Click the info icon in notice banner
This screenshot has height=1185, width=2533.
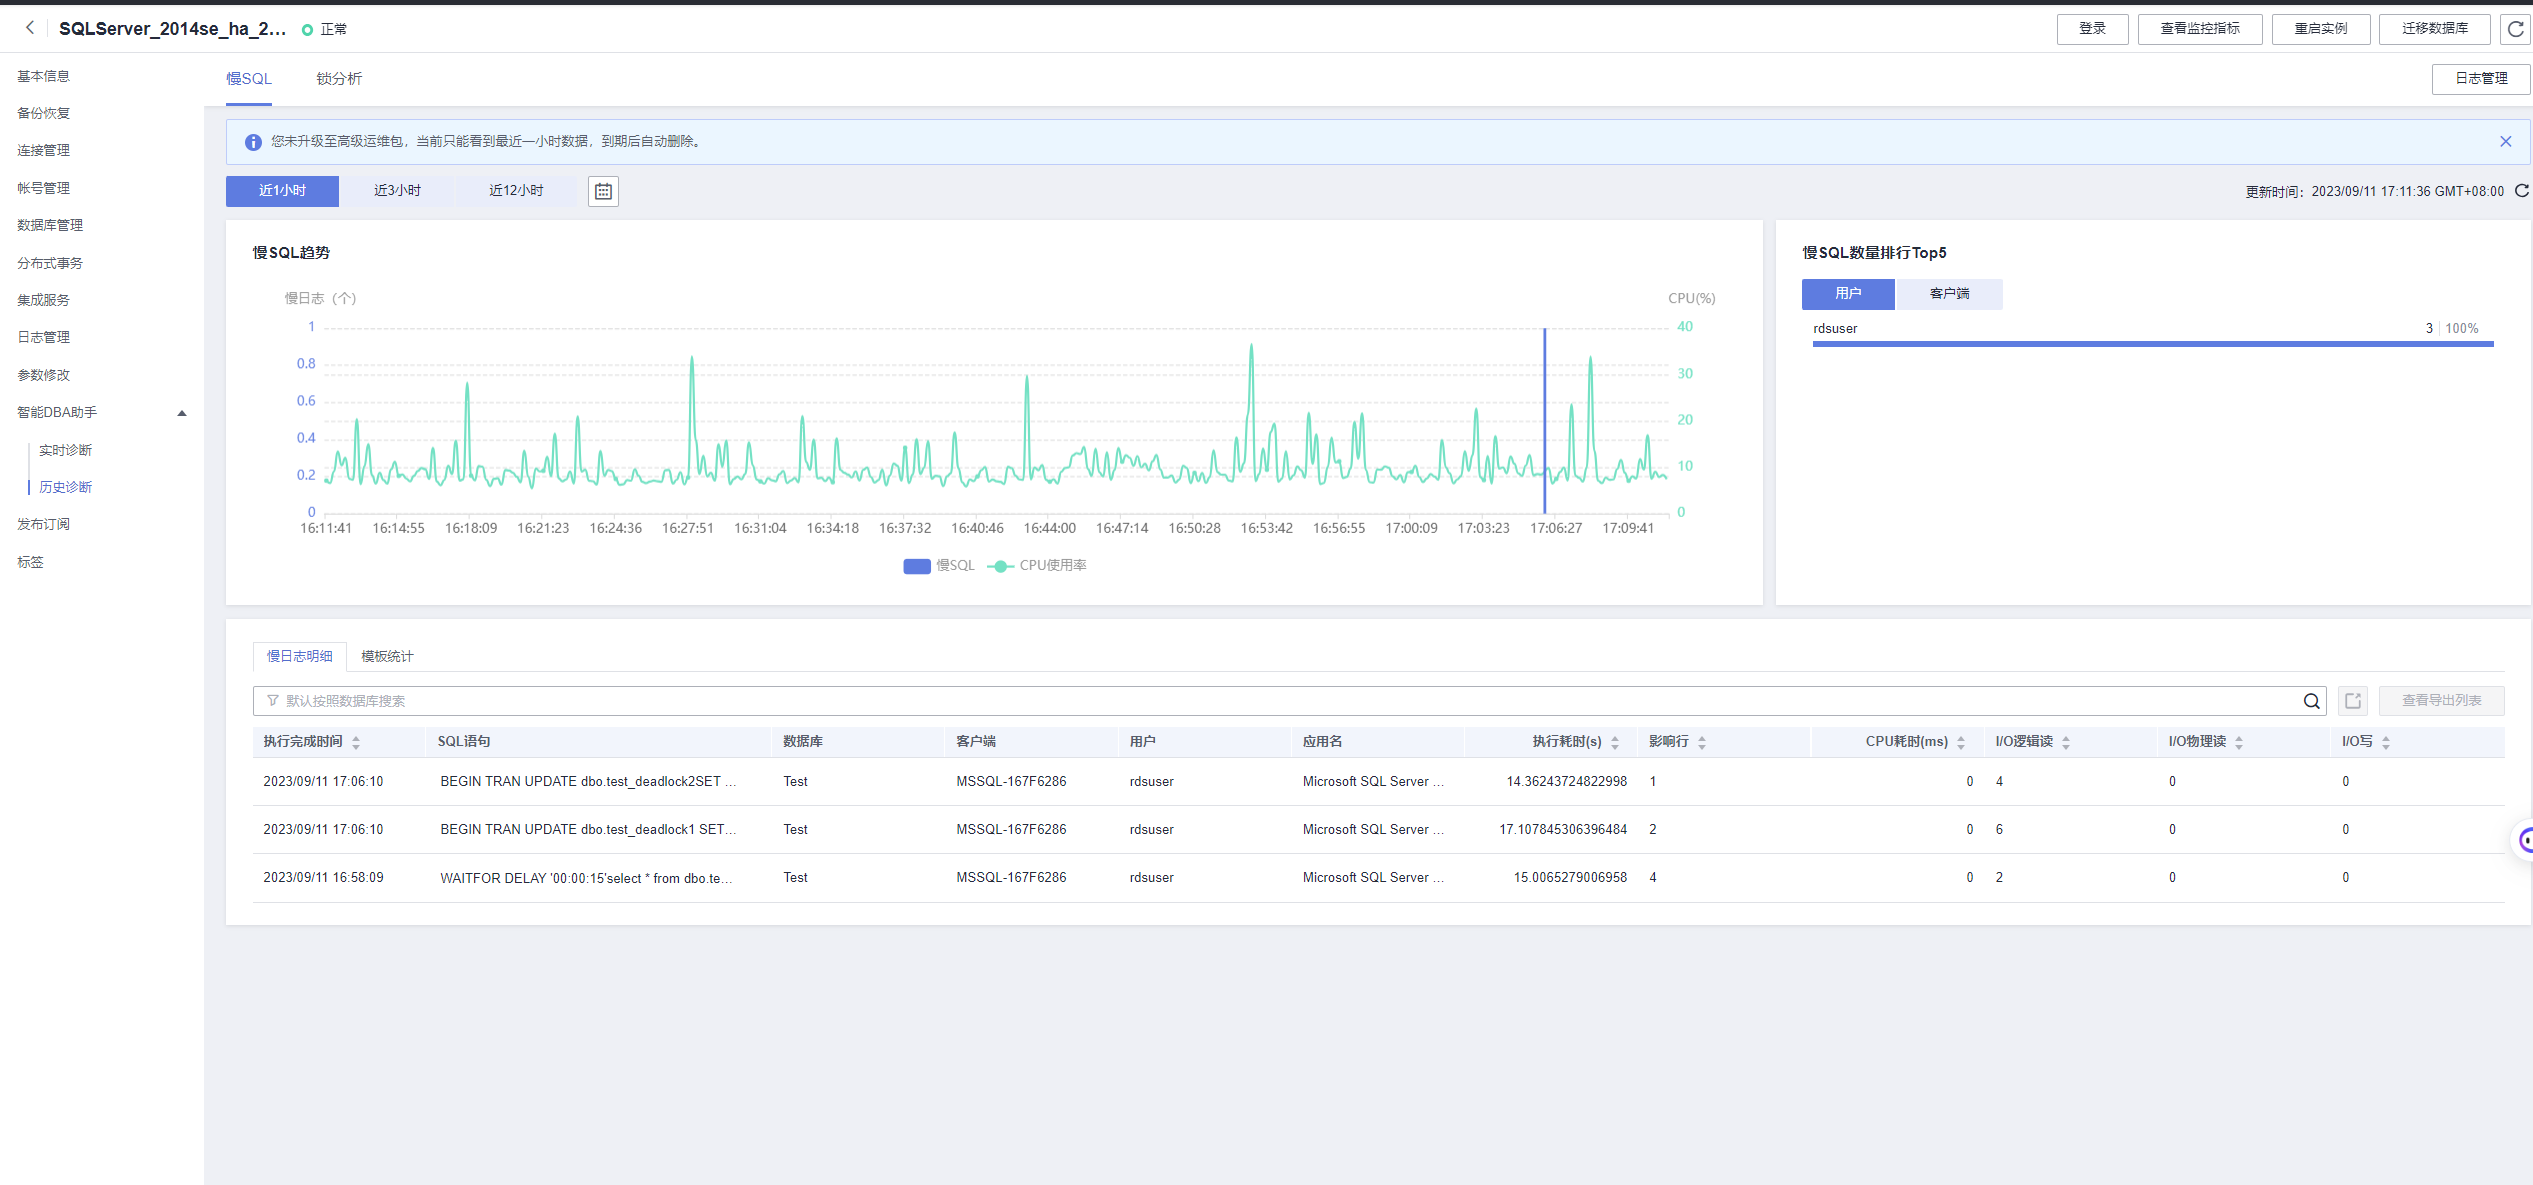(253, 142)
